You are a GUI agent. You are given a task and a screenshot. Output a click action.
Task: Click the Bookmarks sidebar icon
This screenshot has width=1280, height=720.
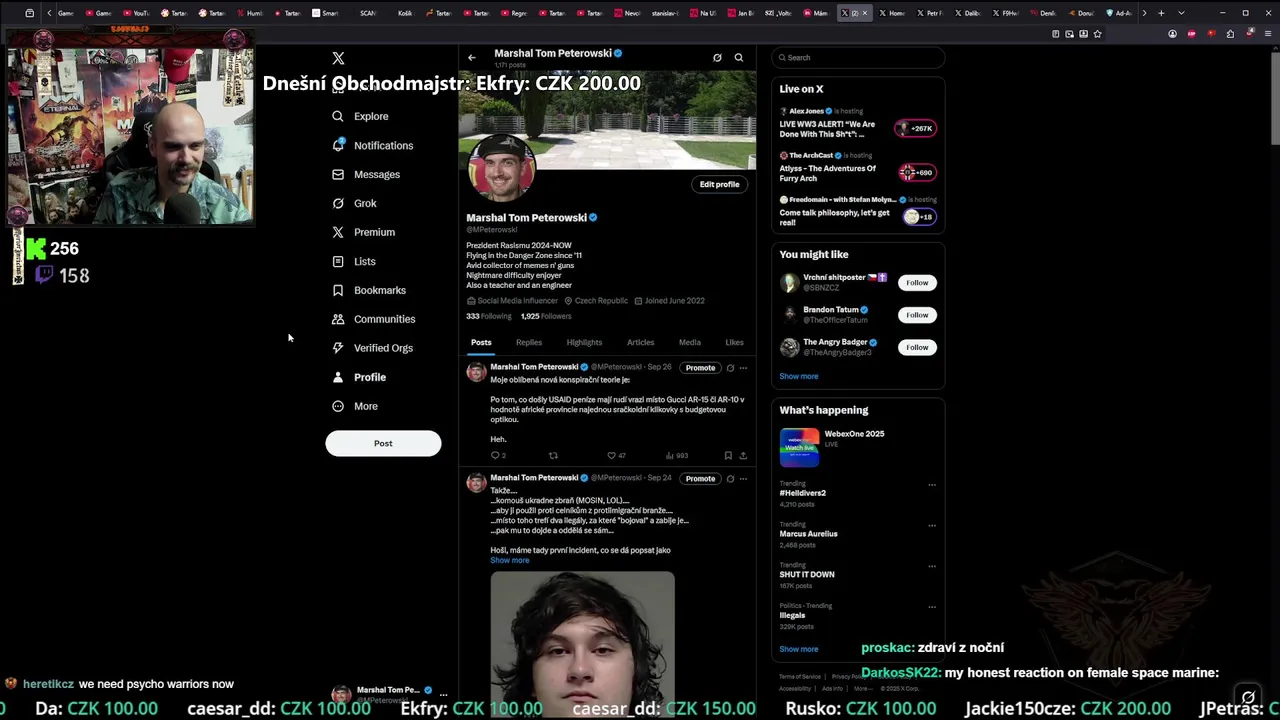click(338, 290)
